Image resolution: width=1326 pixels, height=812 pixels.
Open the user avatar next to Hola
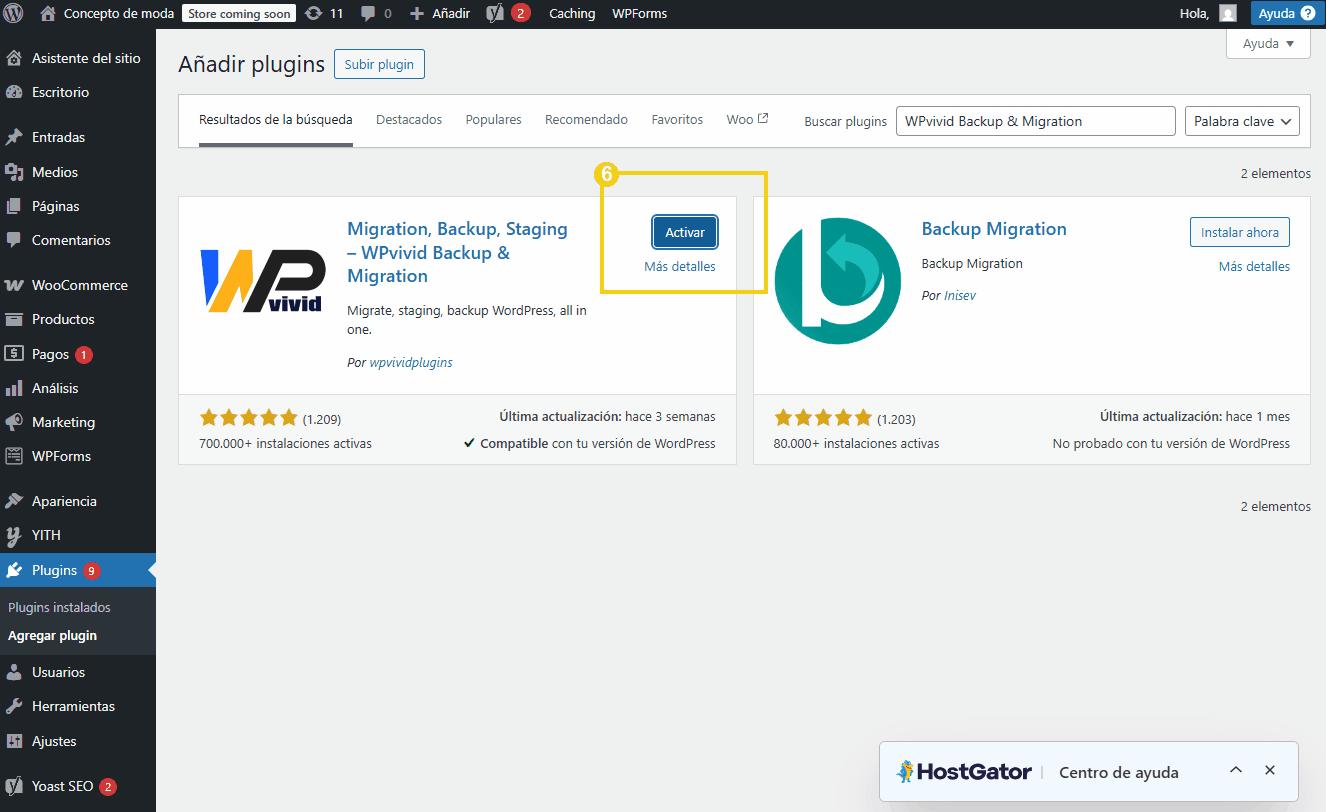(x=1228, y=14)
